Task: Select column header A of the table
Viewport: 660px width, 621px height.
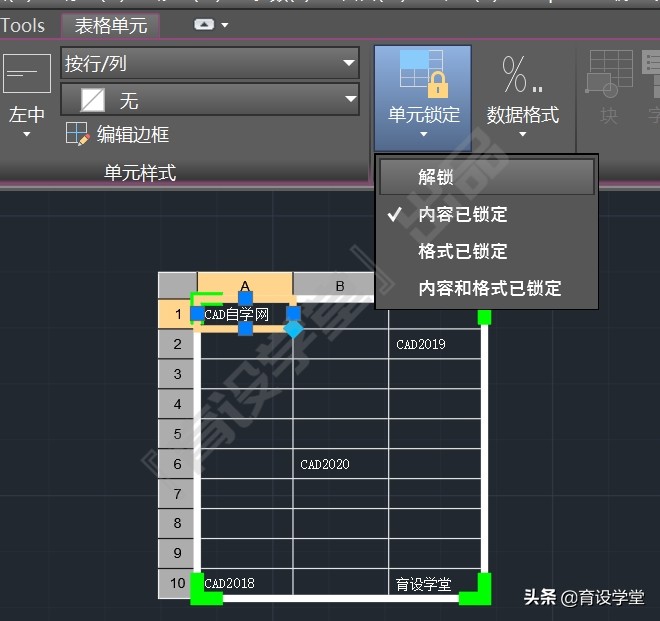Action: click(x=245, y=286)
